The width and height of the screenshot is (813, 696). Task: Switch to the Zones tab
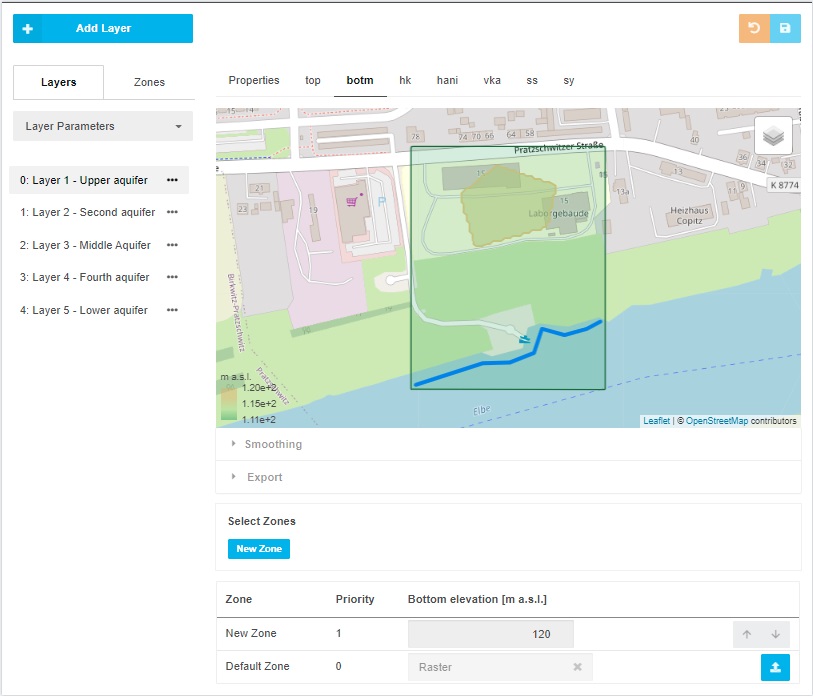[x=149, y=82]
